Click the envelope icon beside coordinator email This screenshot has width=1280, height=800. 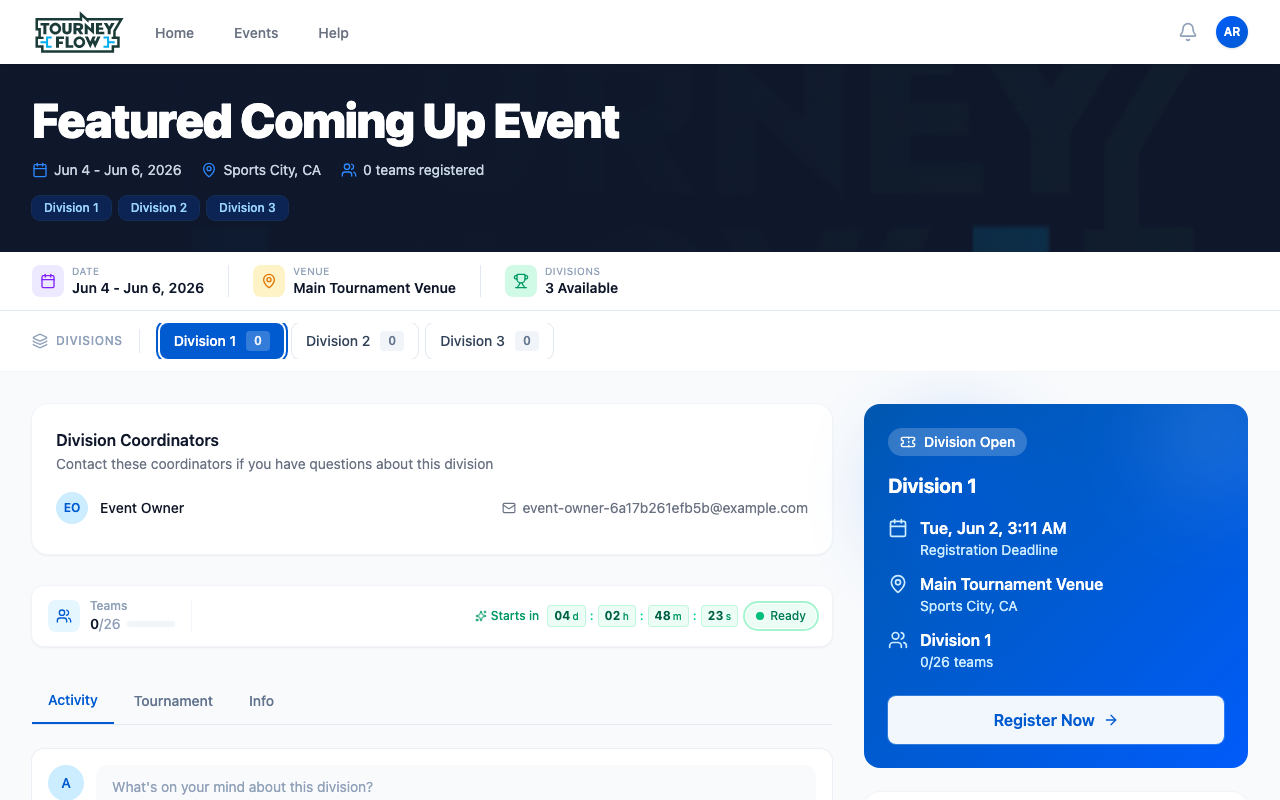click(509, 508)
